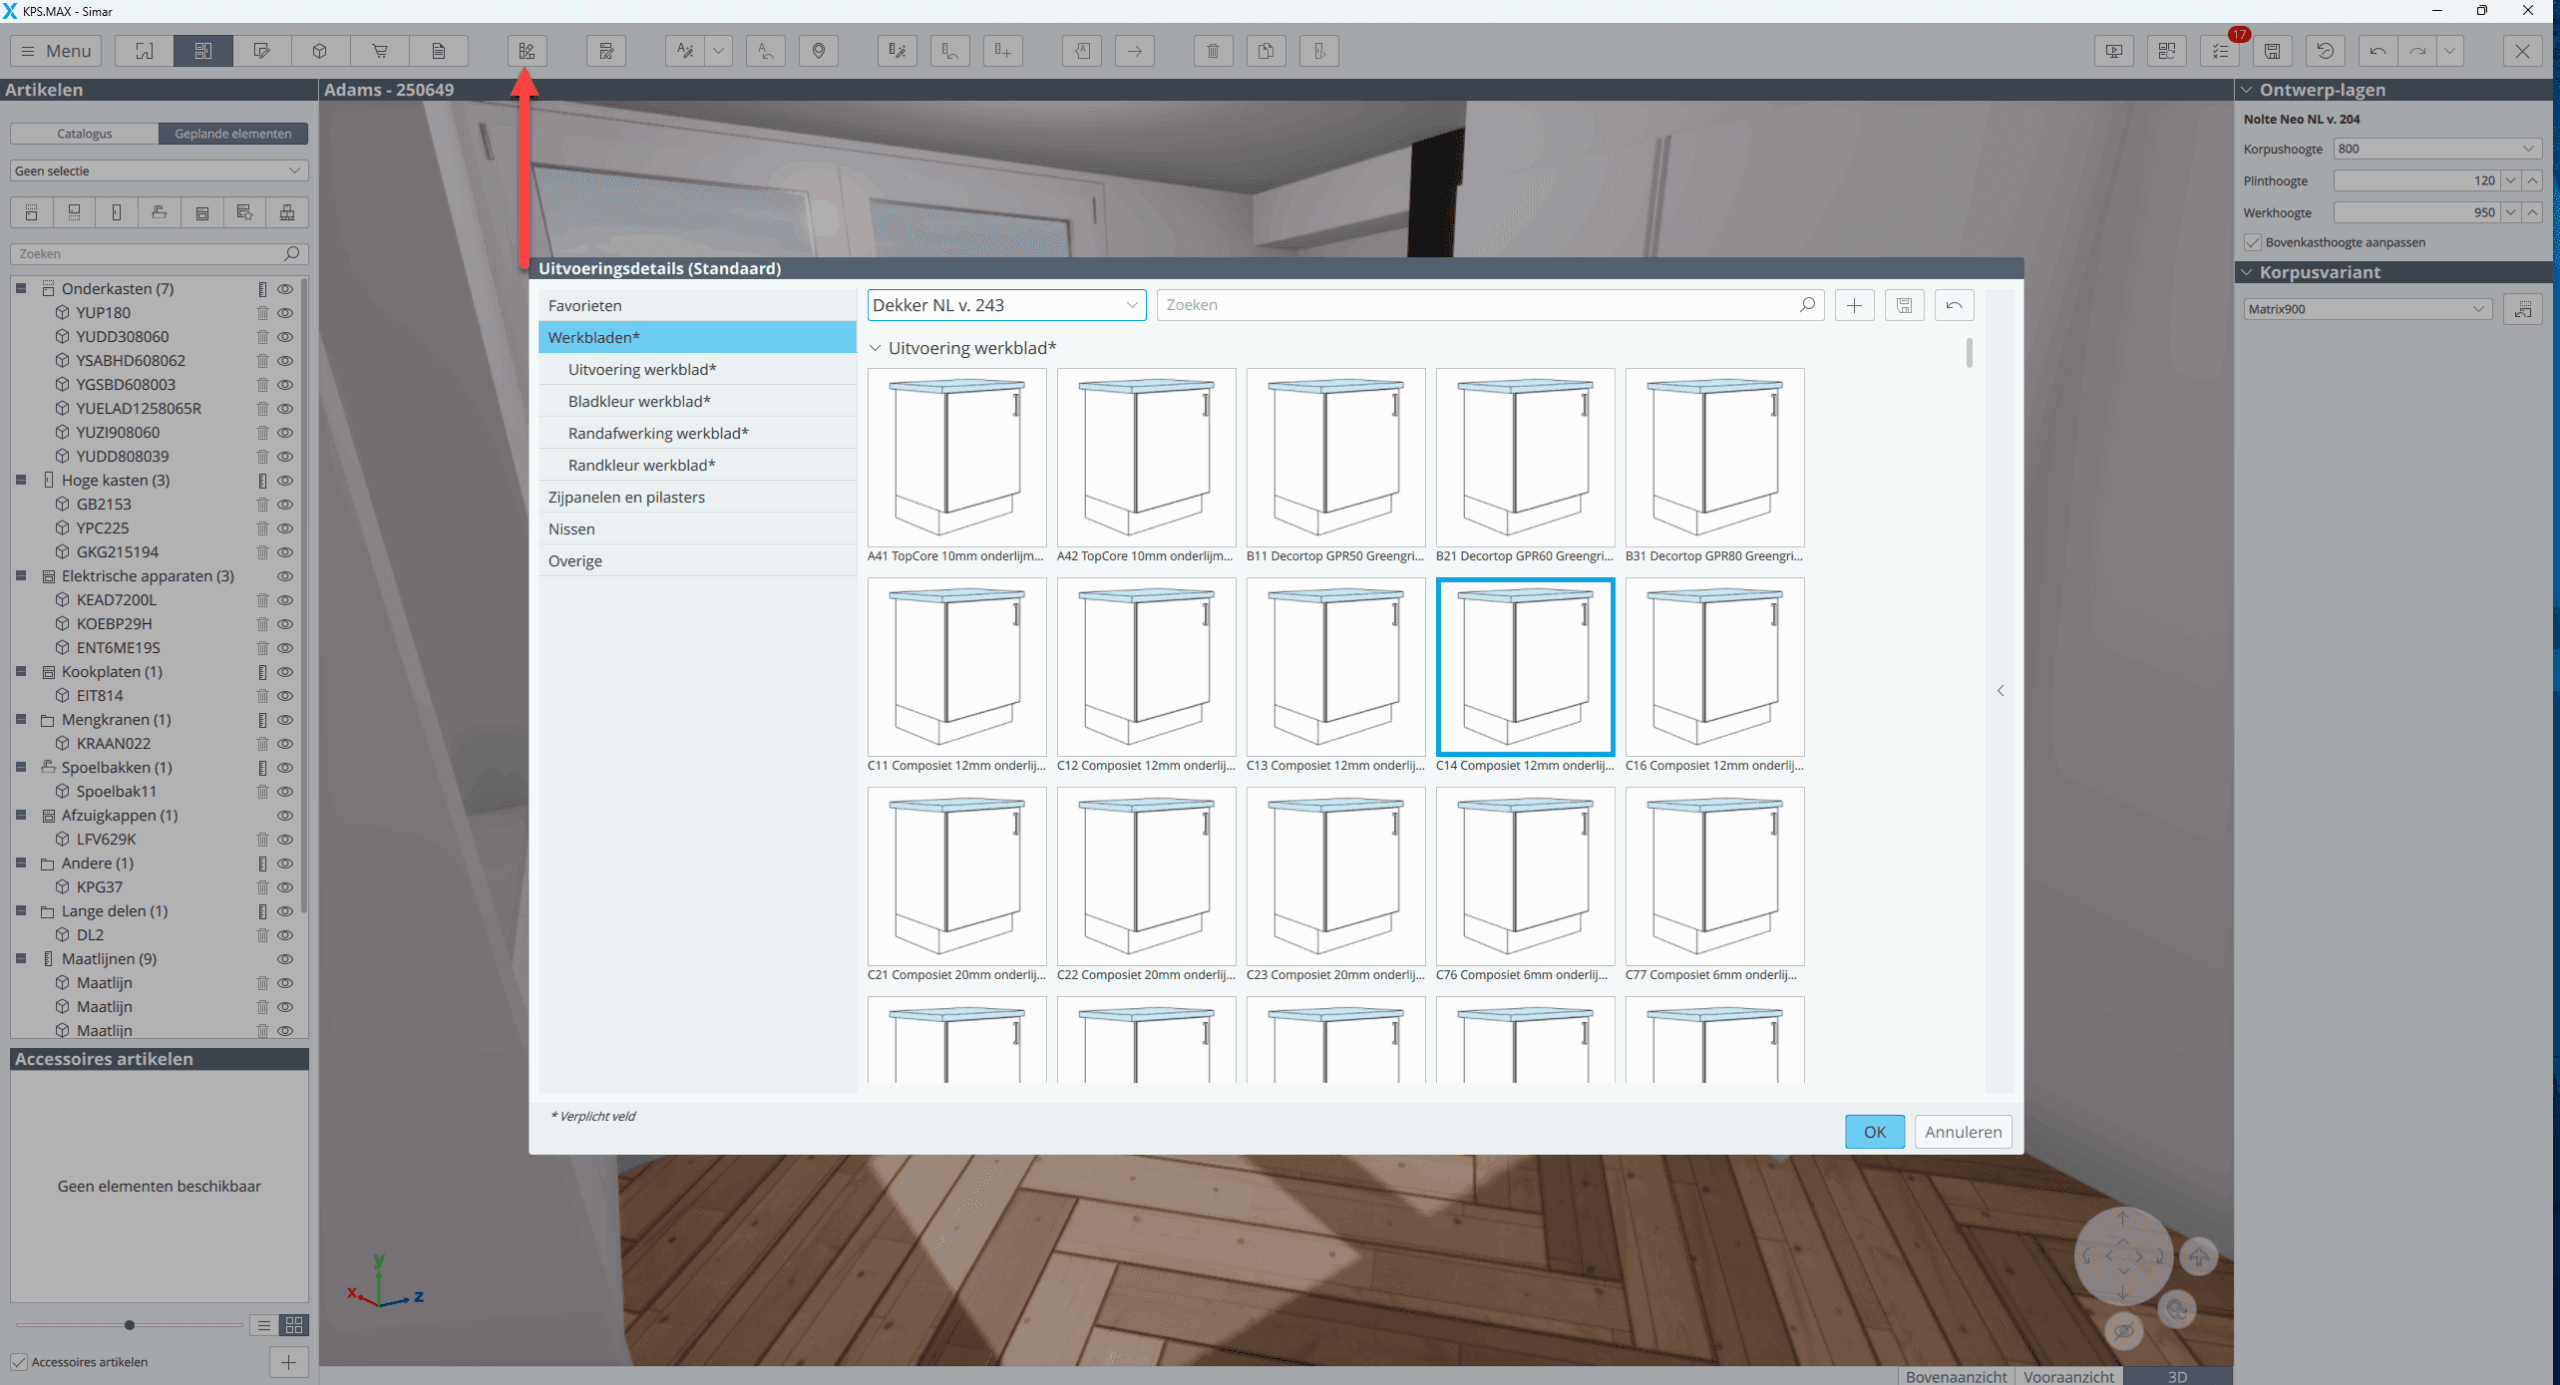Click the OK button
2560x1385 pixels.
1874,1131
